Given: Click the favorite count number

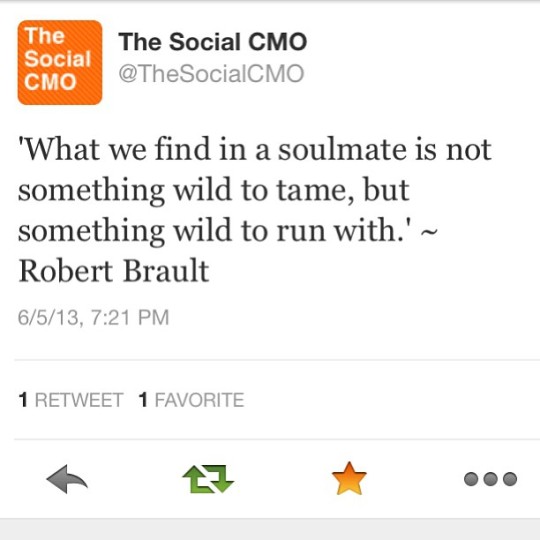Looking at the screenshot, I should [143, 400].
